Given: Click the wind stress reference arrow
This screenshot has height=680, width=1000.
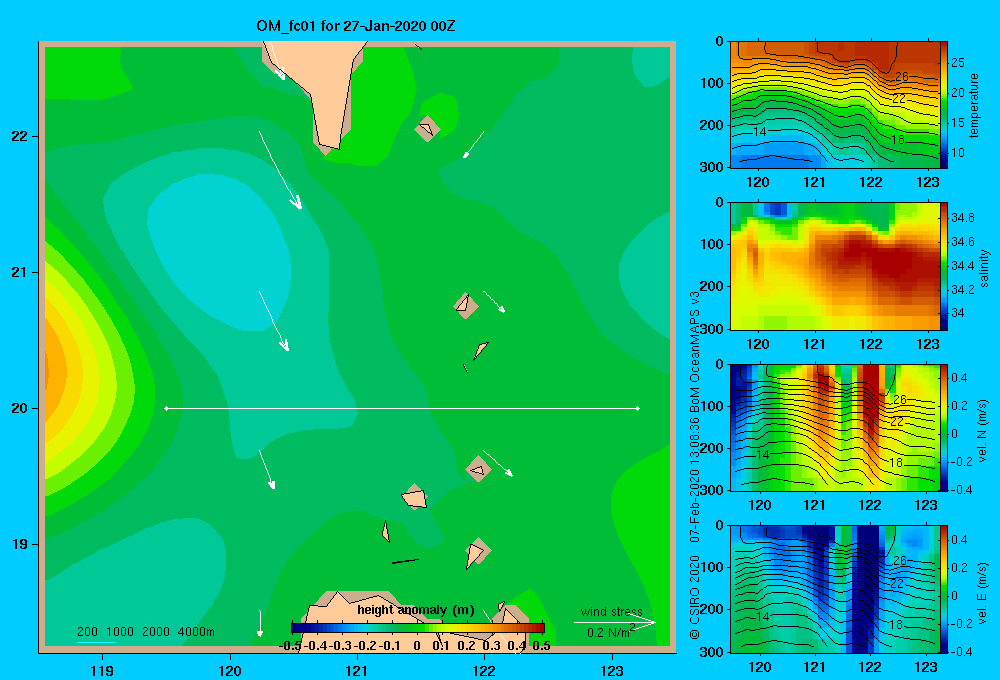Looking at the screenshot, I should (615, 622).
